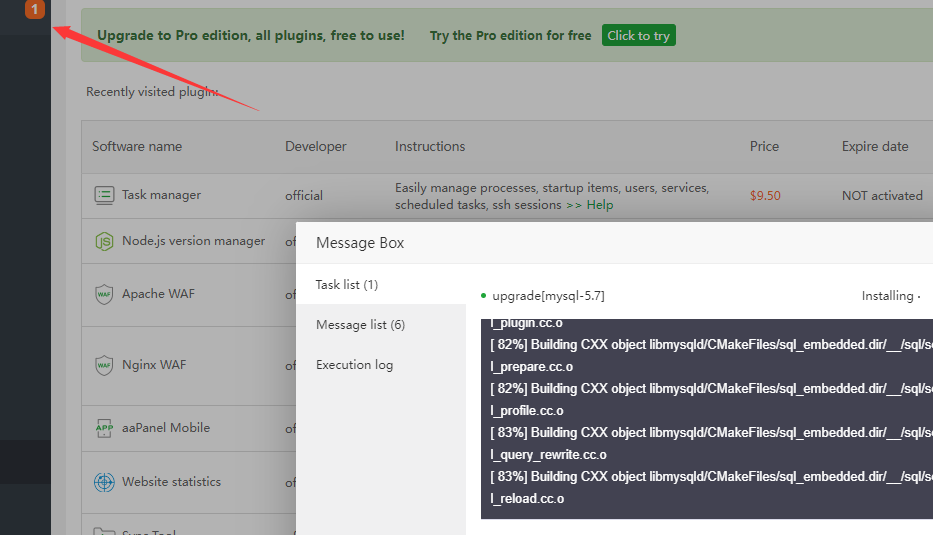Click the Apache WAF shield icon
Screen dimensions: 933x535
tap(104, 294)
